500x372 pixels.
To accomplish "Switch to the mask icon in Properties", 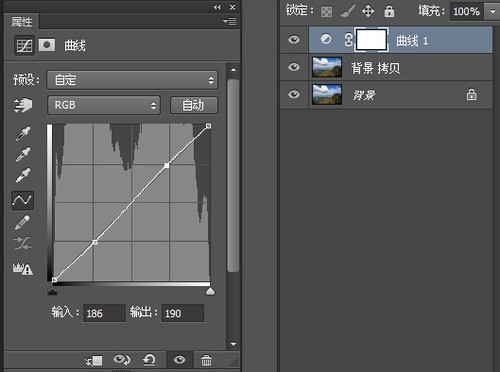I will coord(47,45).
